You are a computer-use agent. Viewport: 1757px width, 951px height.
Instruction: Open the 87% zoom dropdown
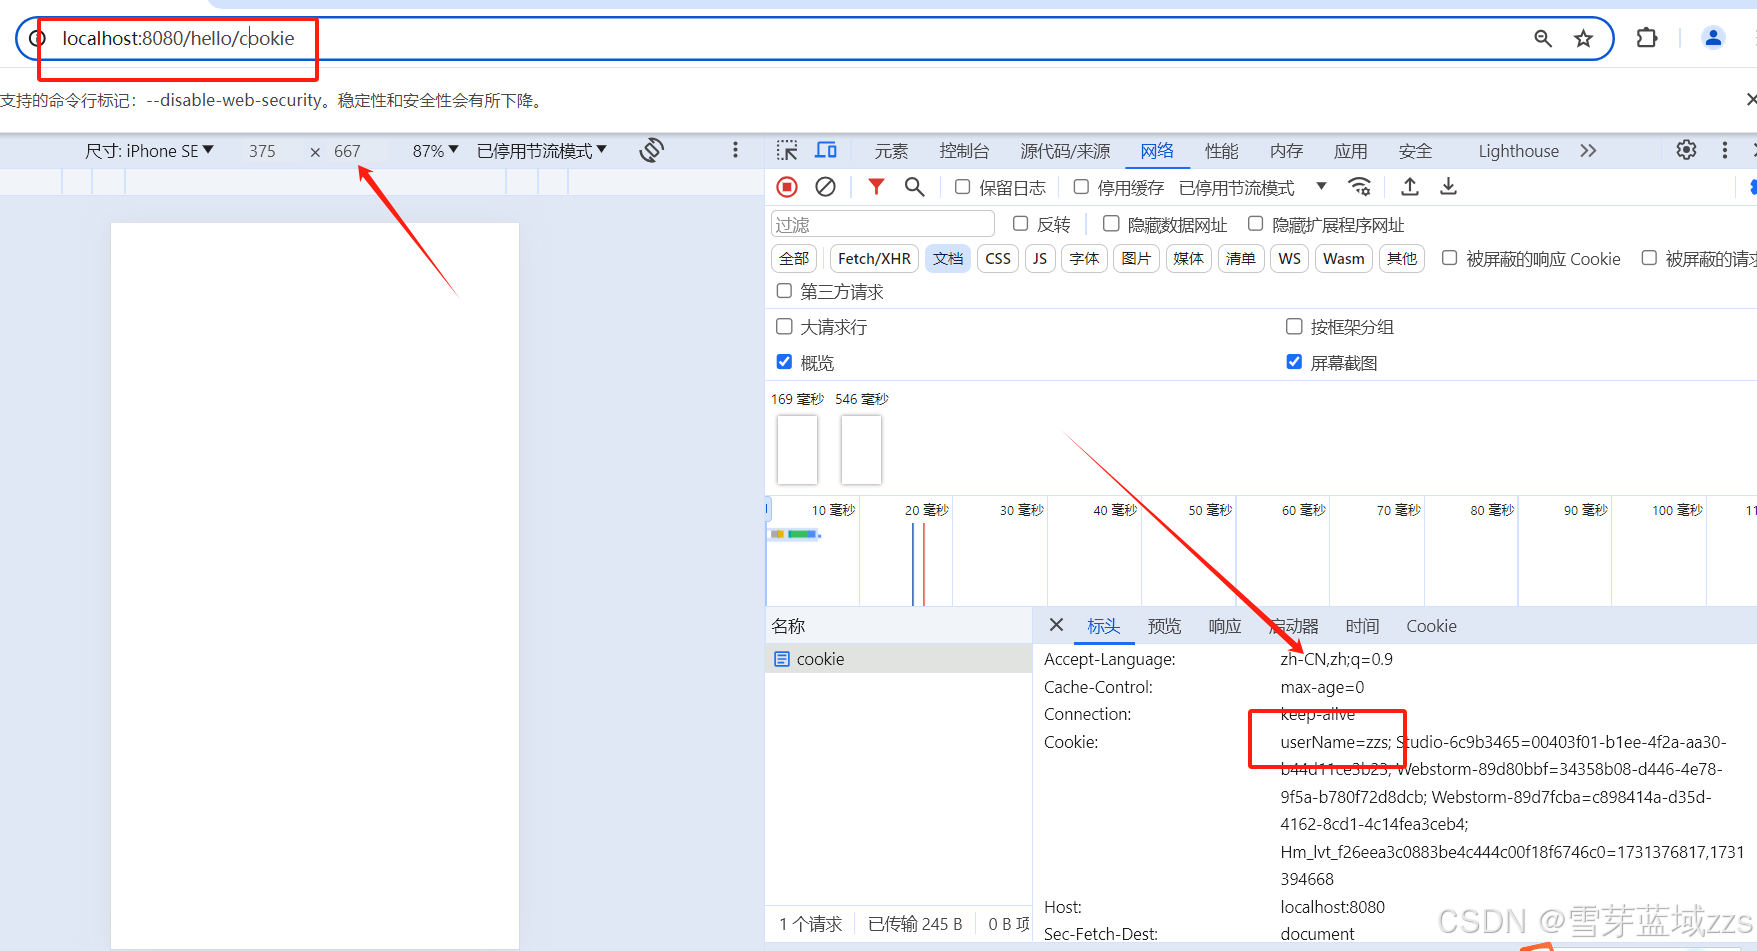434,150
